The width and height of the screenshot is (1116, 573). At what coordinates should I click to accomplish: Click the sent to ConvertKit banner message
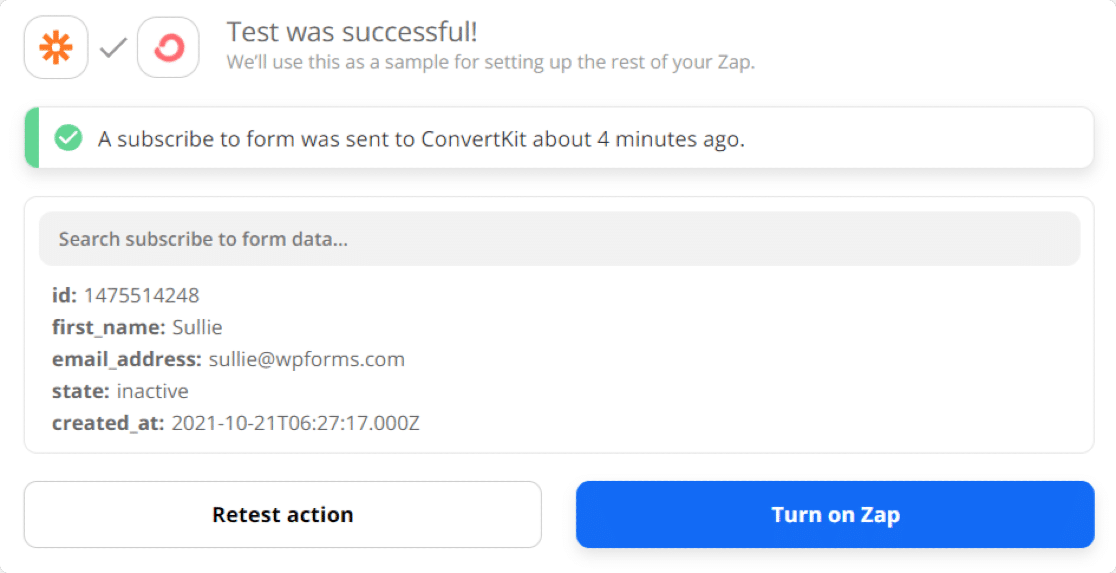421,139
